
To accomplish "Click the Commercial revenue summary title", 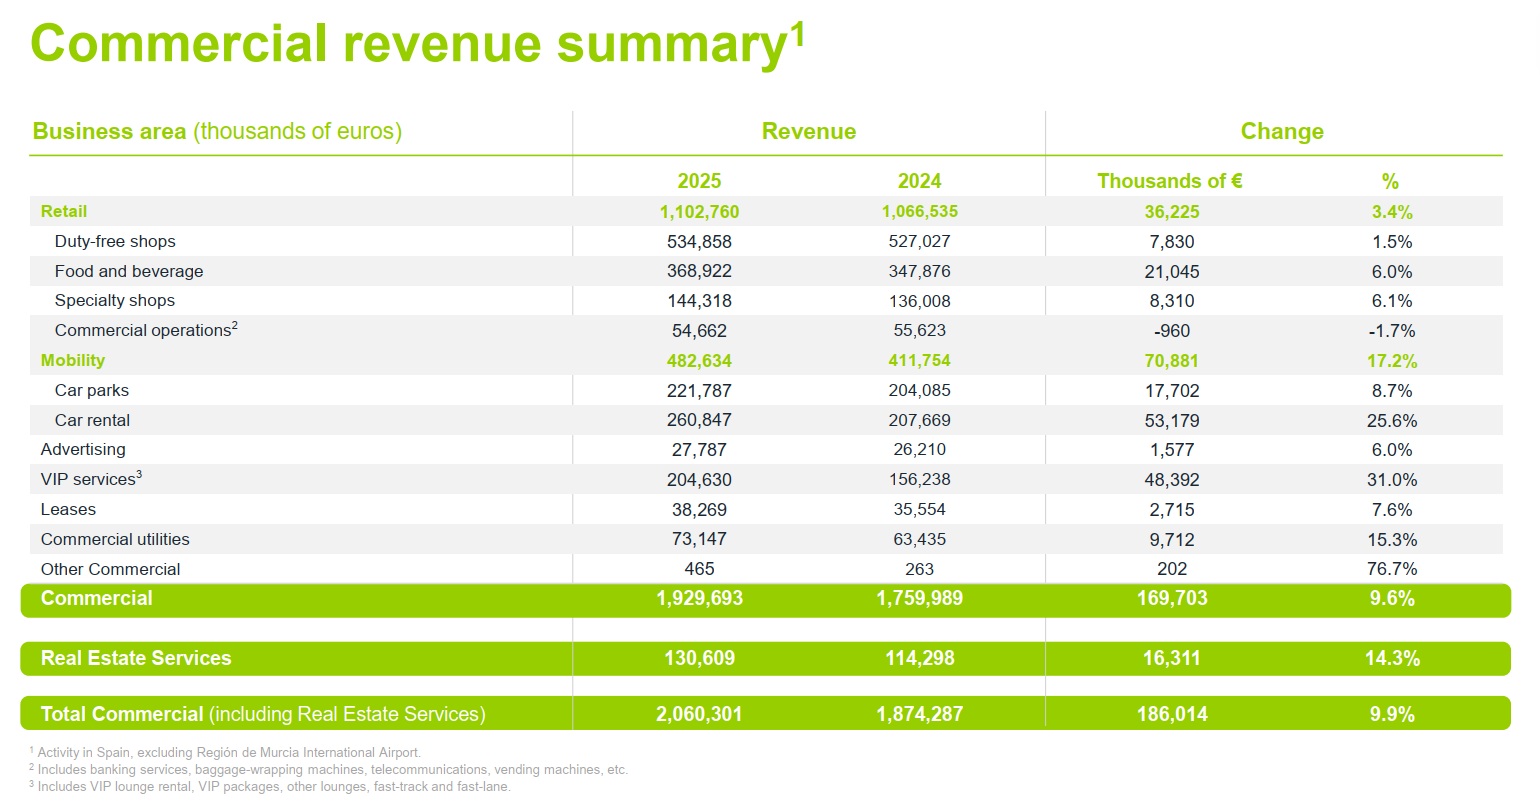I will pyautogui.click(x=417, y=44).
